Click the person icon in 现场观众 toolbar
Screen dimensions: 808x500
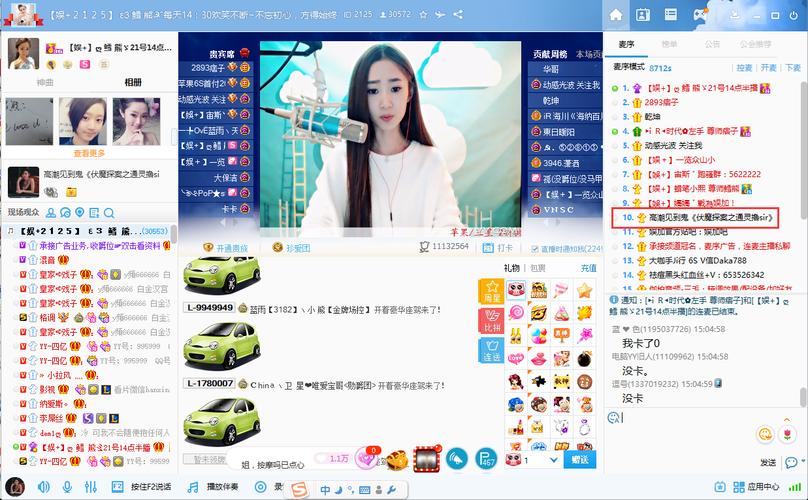pos(50,212)
